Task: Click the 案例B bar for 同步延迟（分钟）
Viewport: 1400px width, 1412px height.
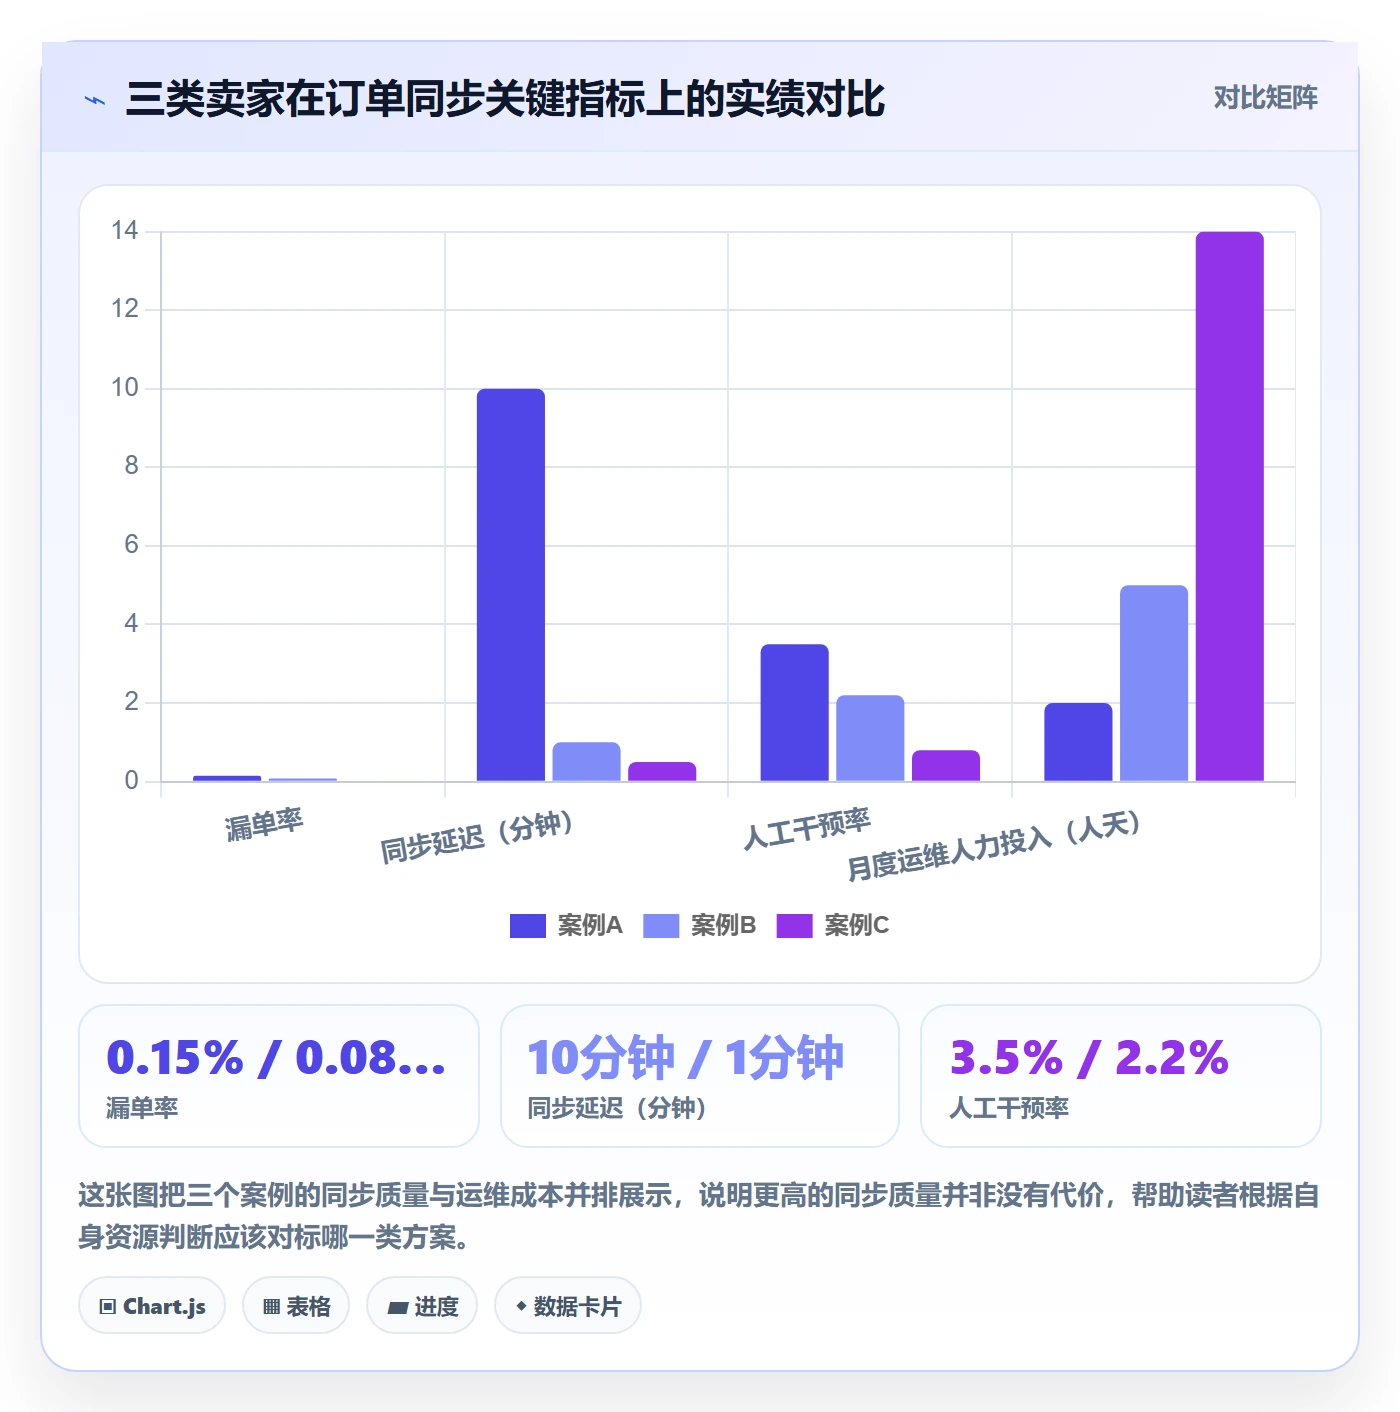Action: (x=586, y=762)
